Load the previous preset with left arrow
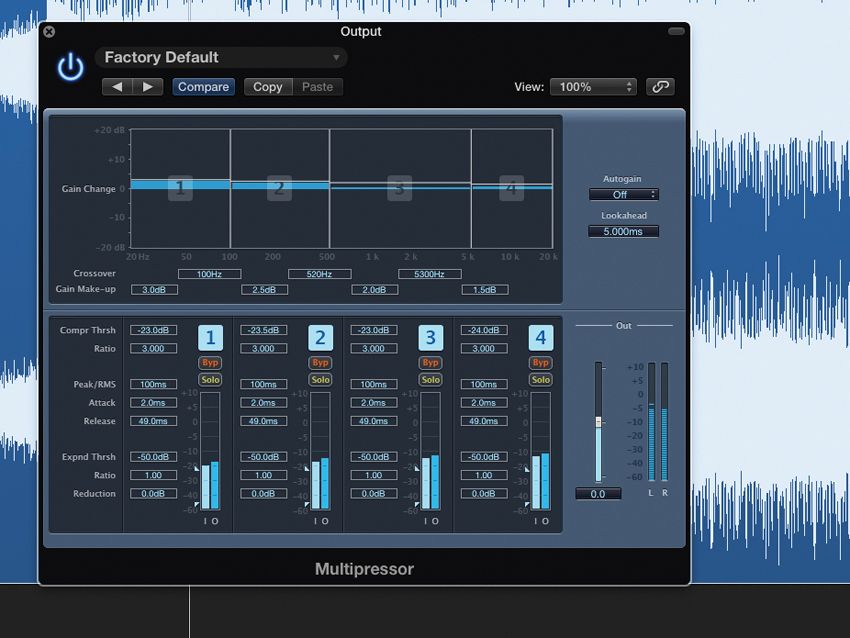The image size is (850, 638). (x=117, y=87)
